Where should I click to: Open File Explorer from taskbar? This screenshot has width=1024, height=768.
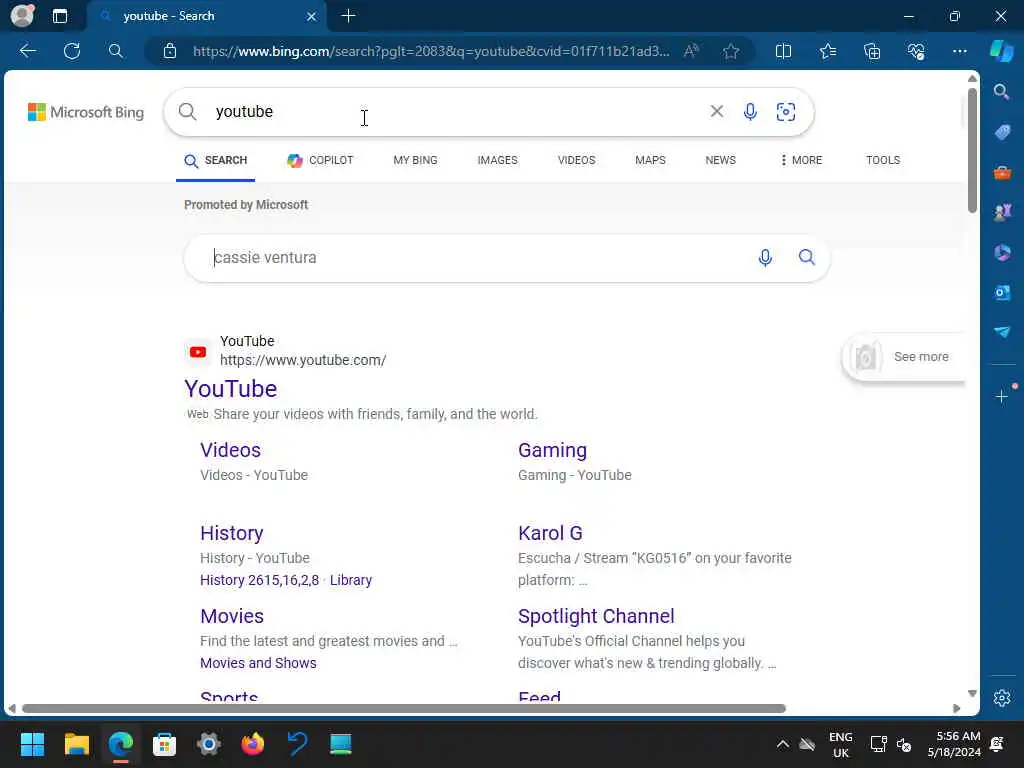tap(76, 744)
